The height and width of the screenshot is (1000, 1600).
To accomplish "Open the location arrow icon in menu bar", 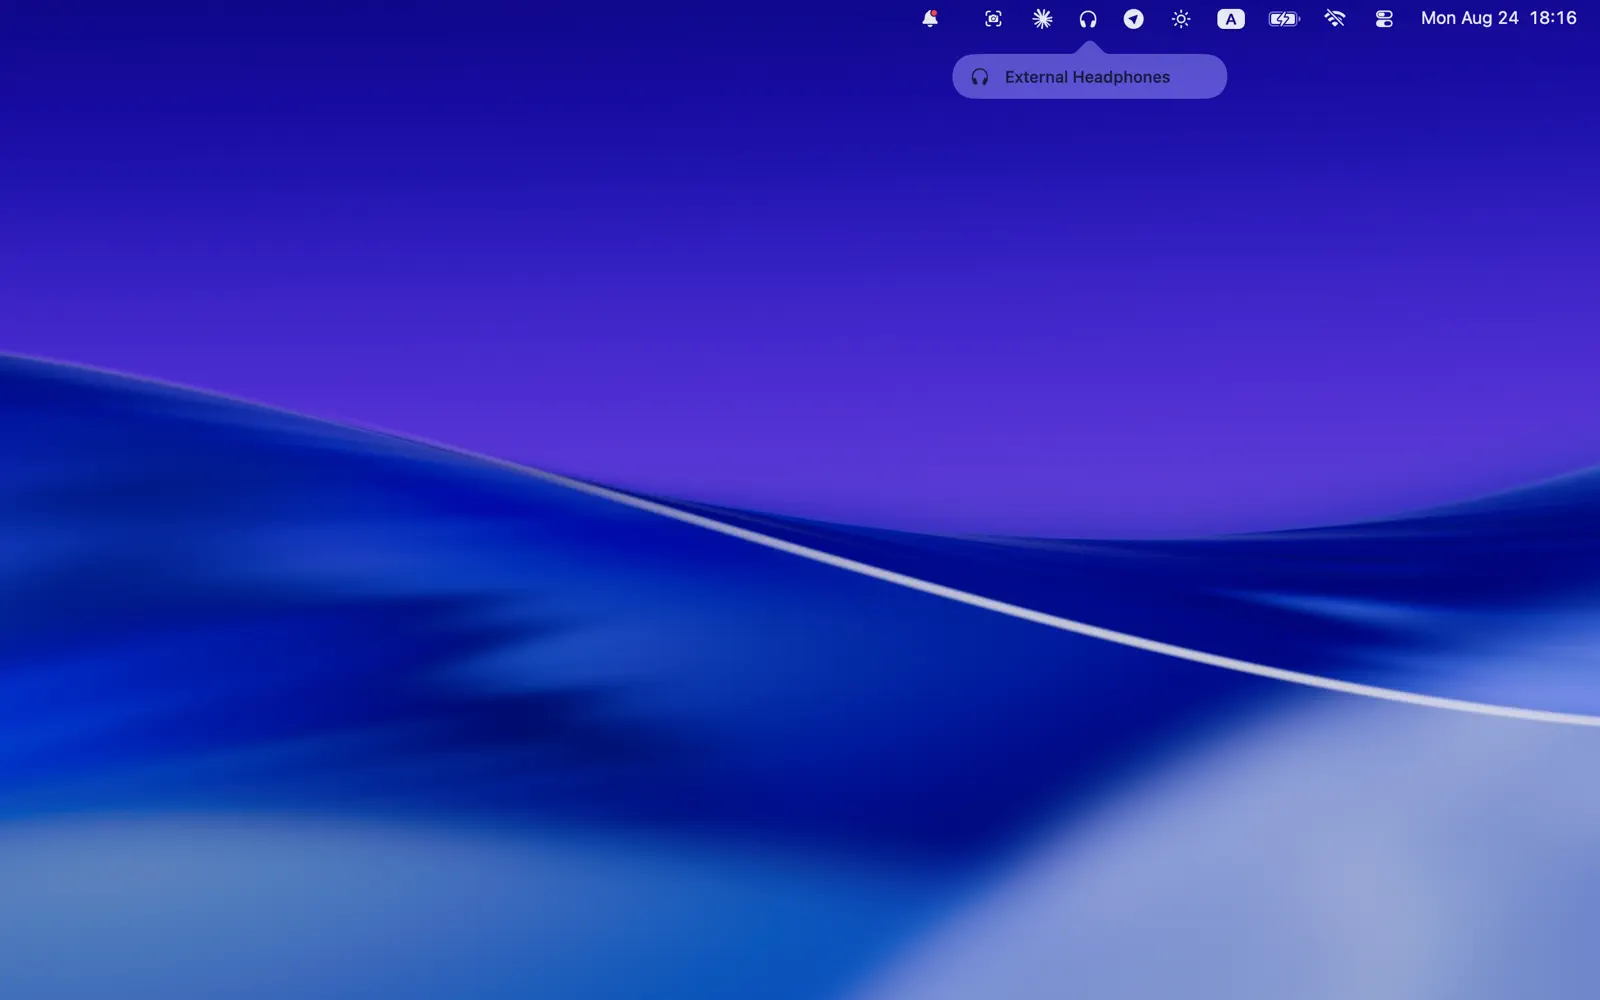I will tap(1133, 19).
